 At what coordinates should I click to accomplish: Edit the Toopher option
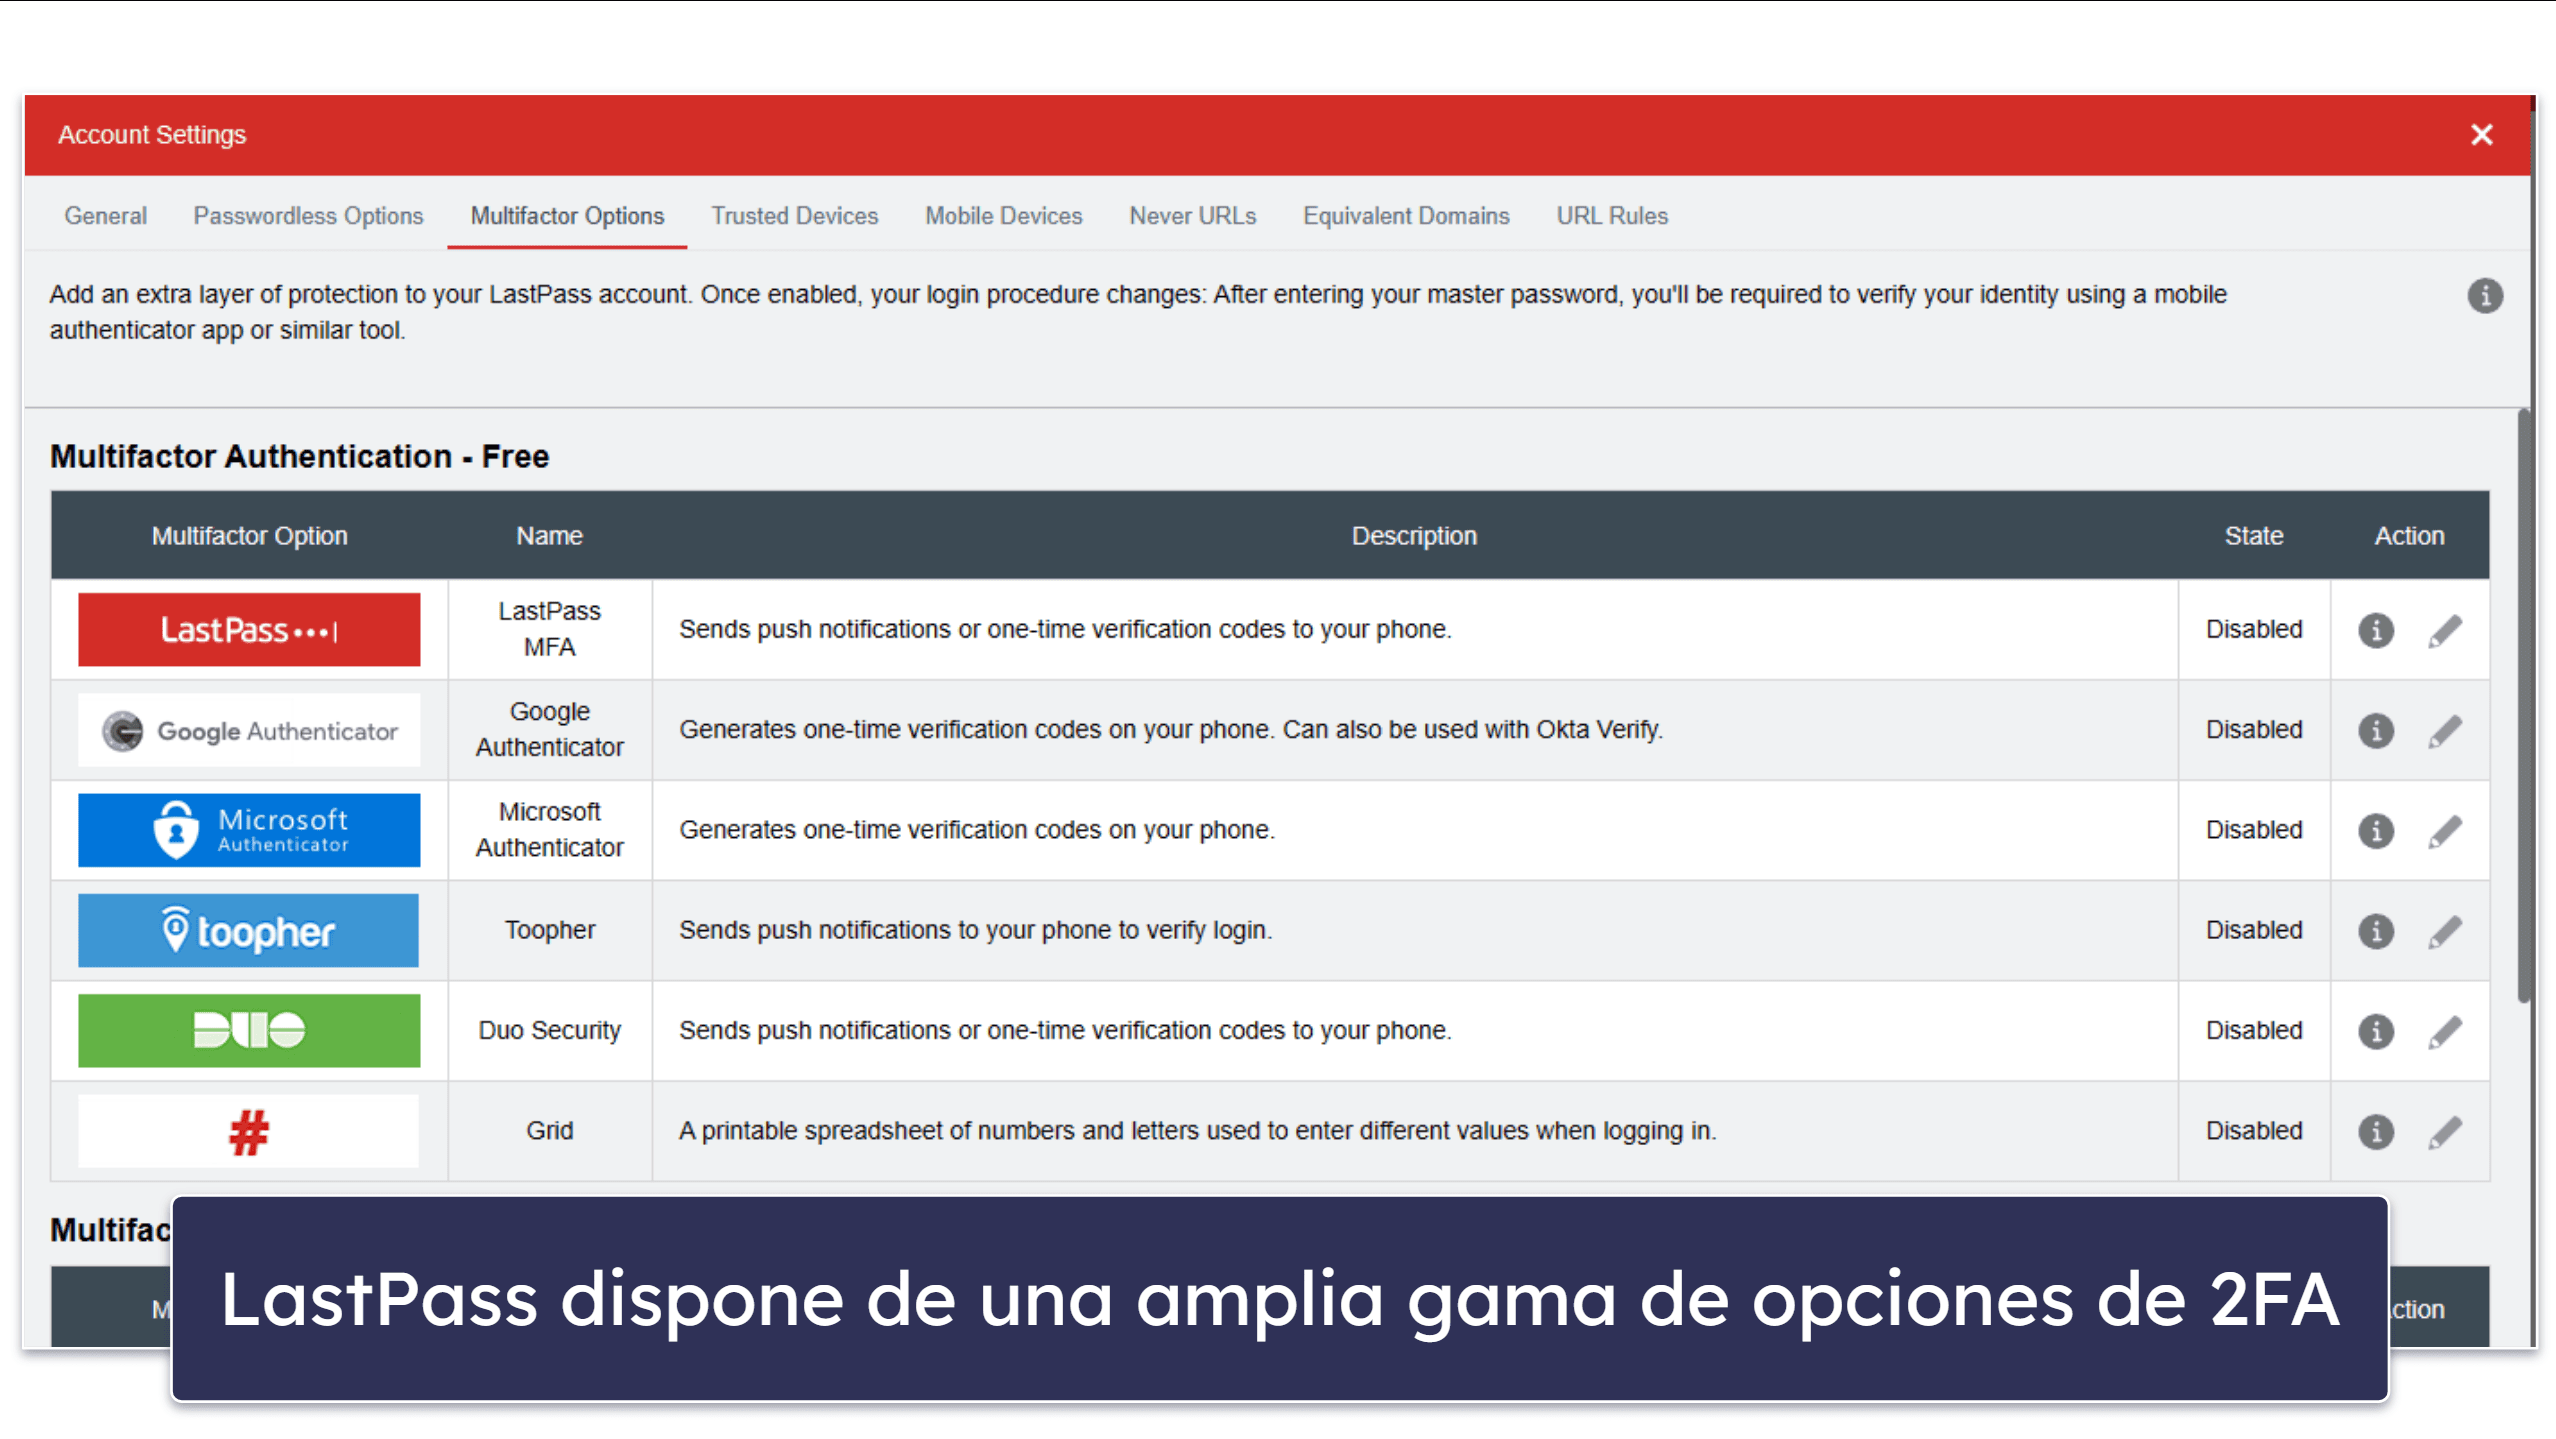pos(2444,931)
